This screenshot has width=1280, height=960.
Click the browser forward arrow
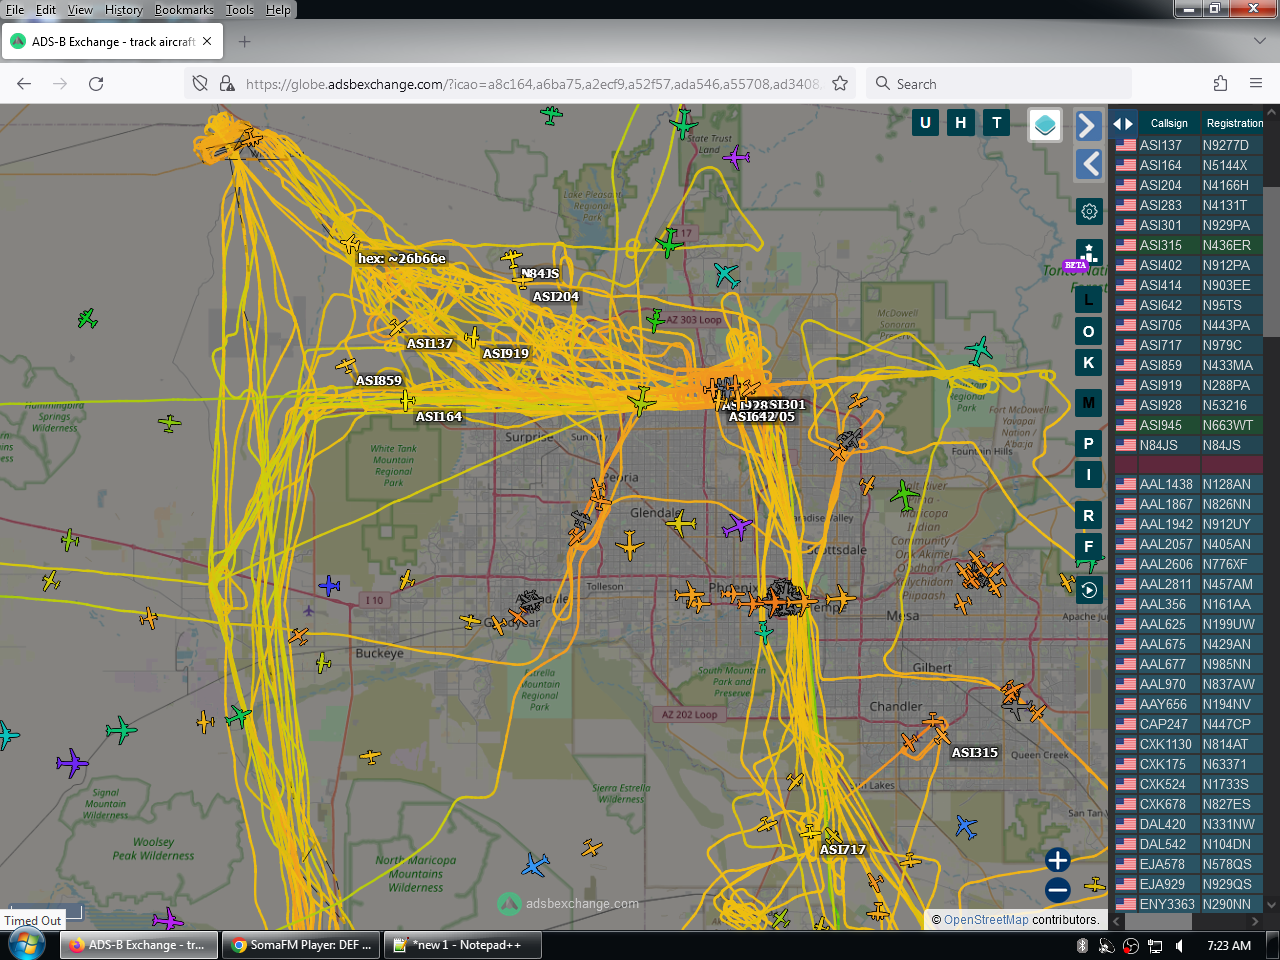[x=60, y=84]
